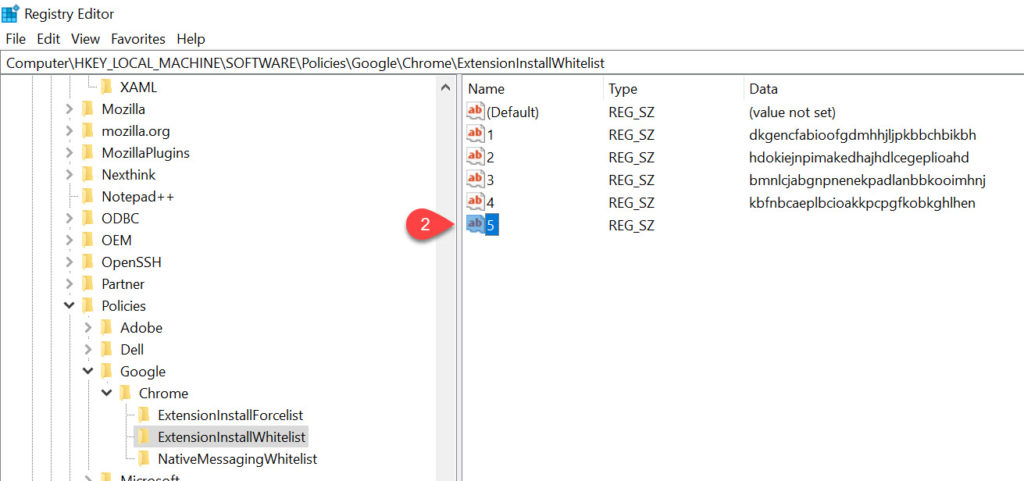Select the NativeMessagingWhitelist folder icon

pyautogui.click(x=144, y=459)
